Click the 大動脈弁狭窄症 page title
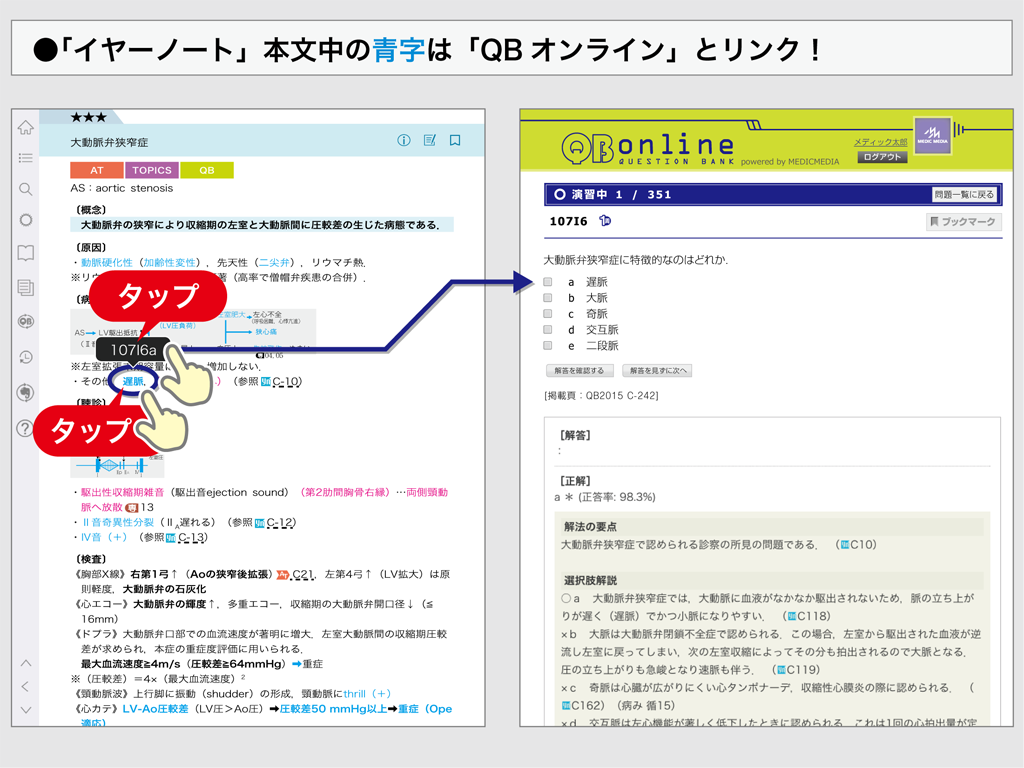Screen dimensions: 1024x768 [109, 142]
